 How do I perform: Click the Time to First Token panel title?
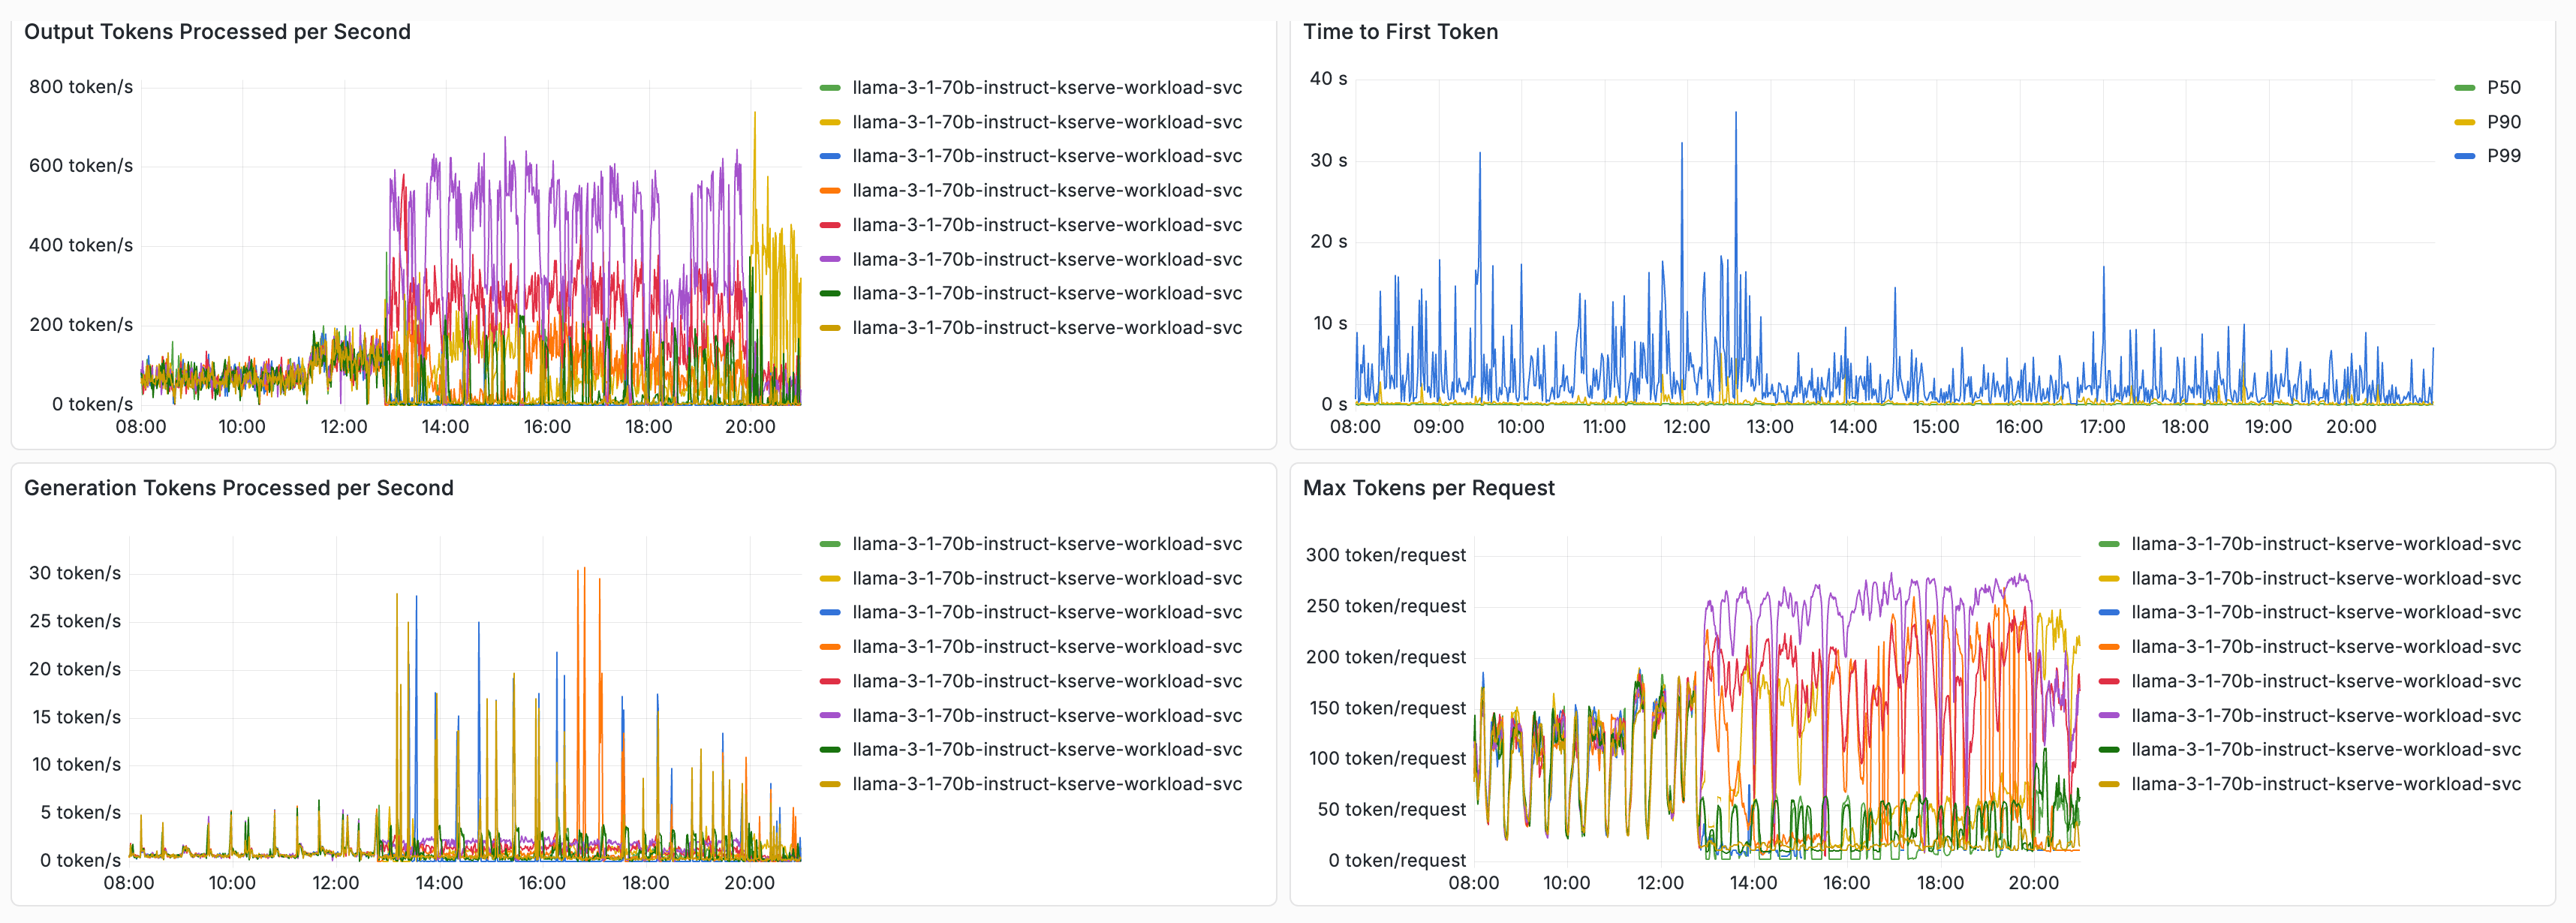[1400, 31]
